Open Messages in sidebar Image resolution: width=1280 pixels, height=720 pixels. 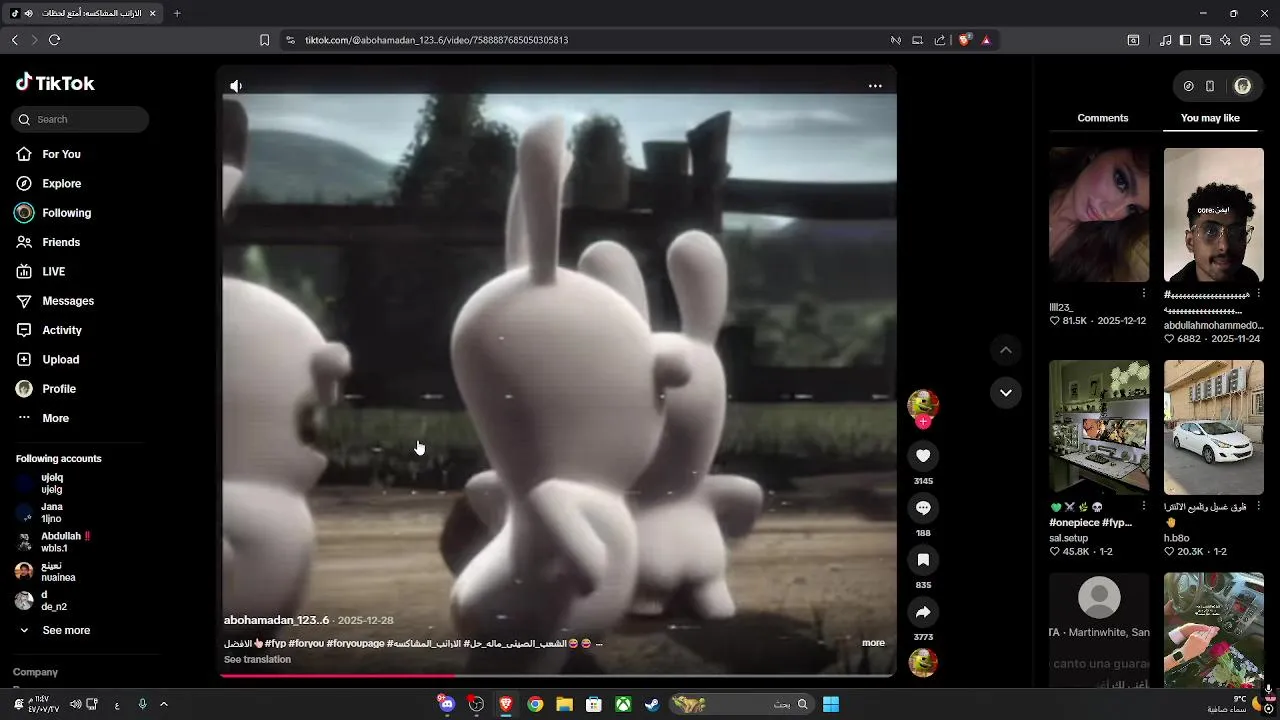click(x=55, y=301)
